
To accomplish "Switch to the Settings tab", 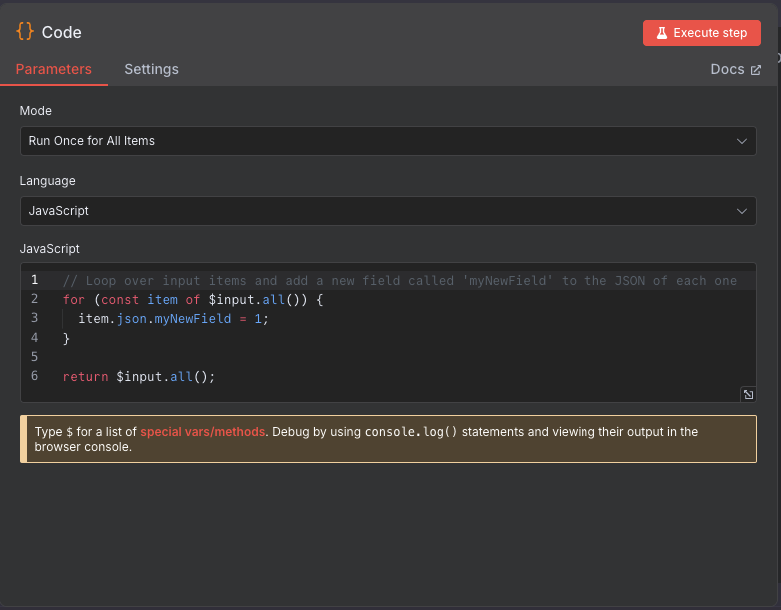I will 151,69.
